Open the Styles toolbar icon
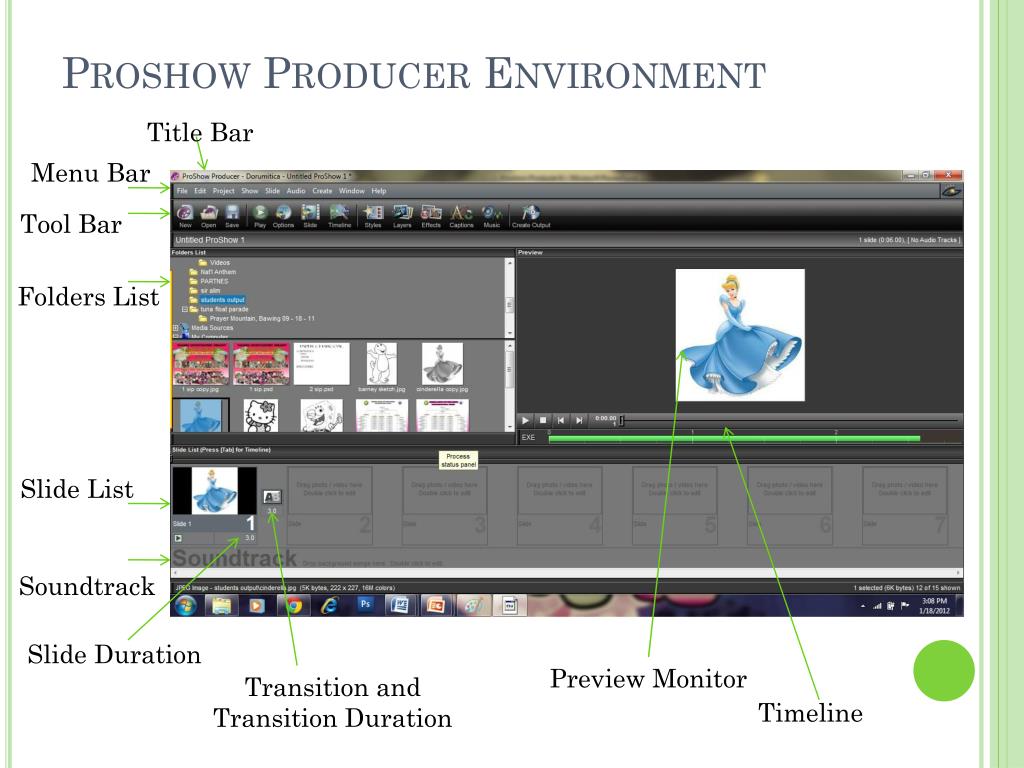This screenshot has width=1024, height=768. pyautogui.click(x=373, y=214)
